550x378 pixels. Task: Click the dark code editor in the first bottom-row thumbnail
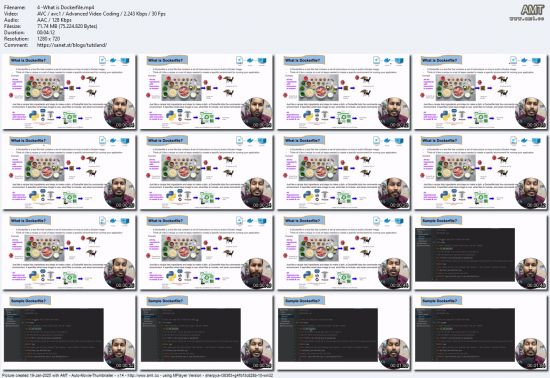[54, 335]
